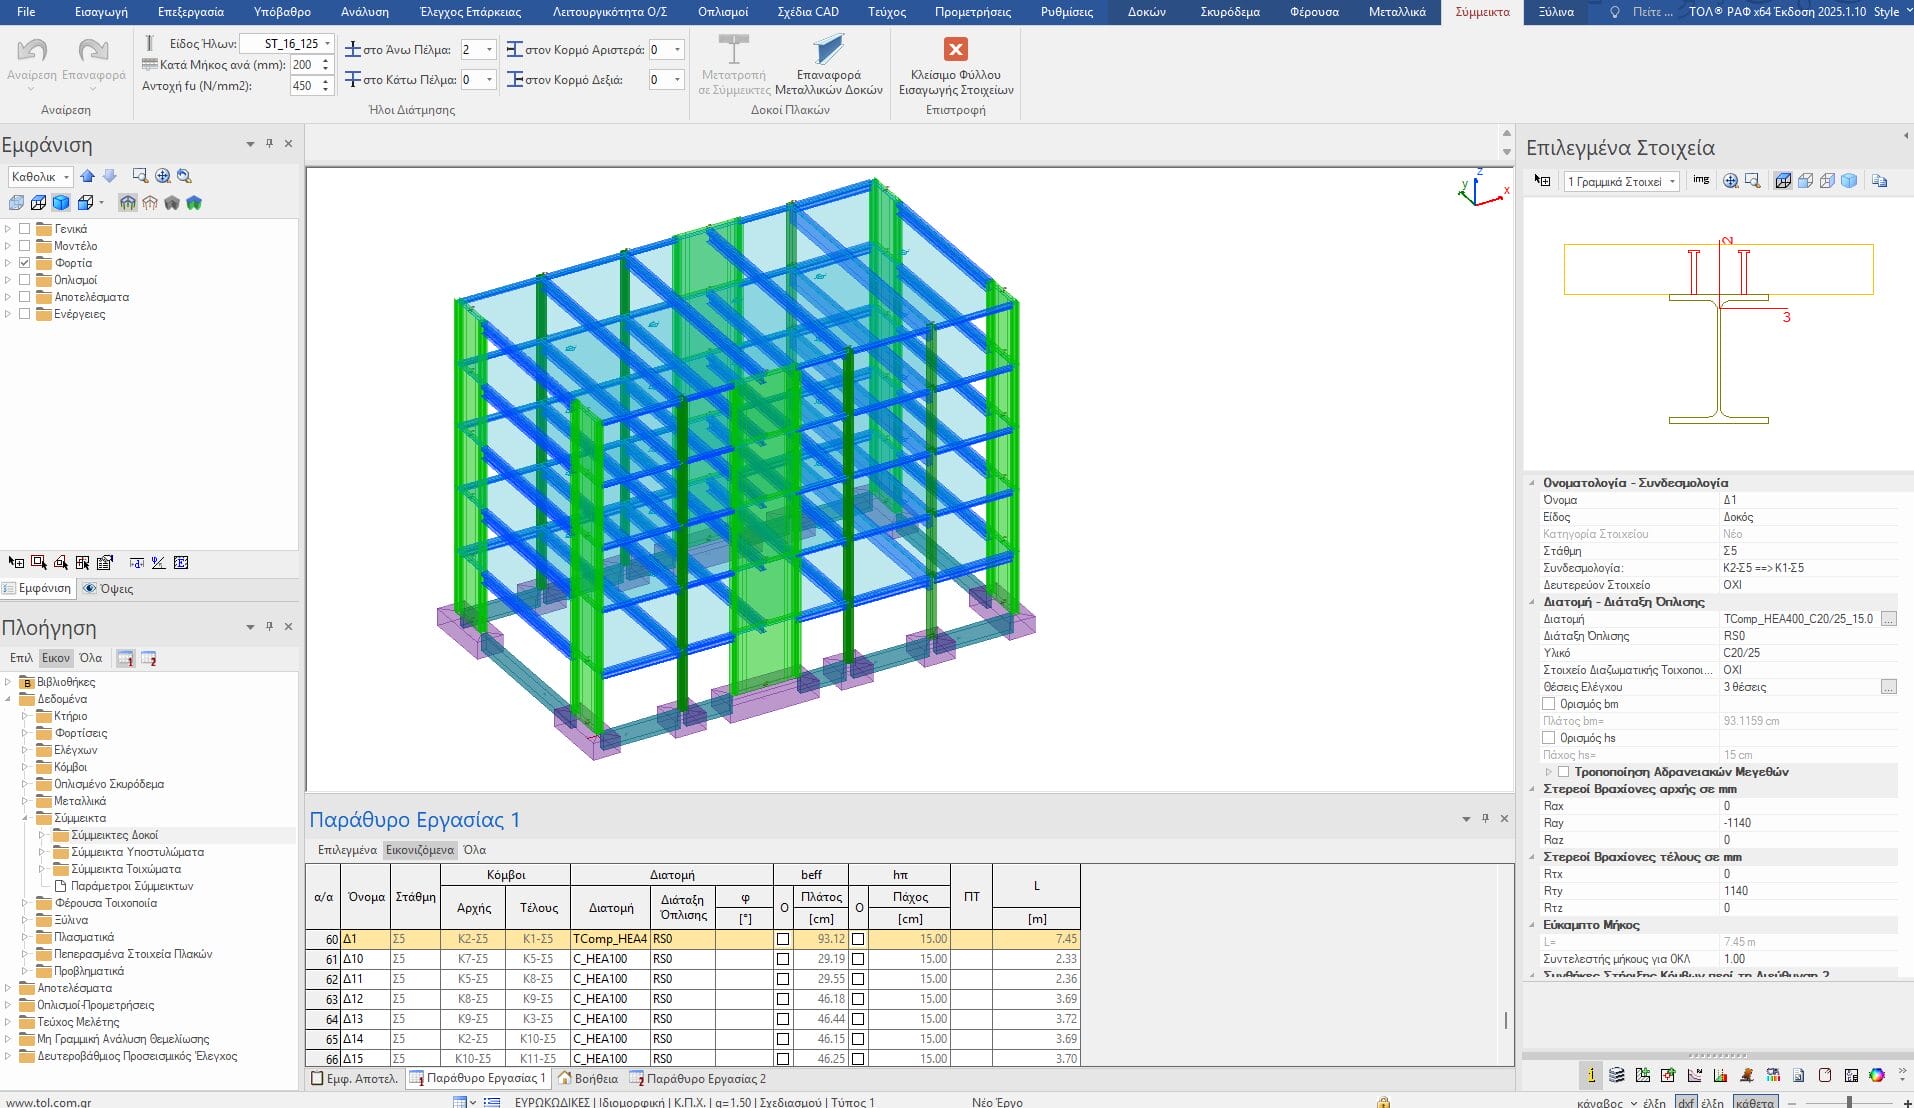Click the color wheel icon in bottom toolbar
The image size is (1914, 1108).
pos(1876,1075)
